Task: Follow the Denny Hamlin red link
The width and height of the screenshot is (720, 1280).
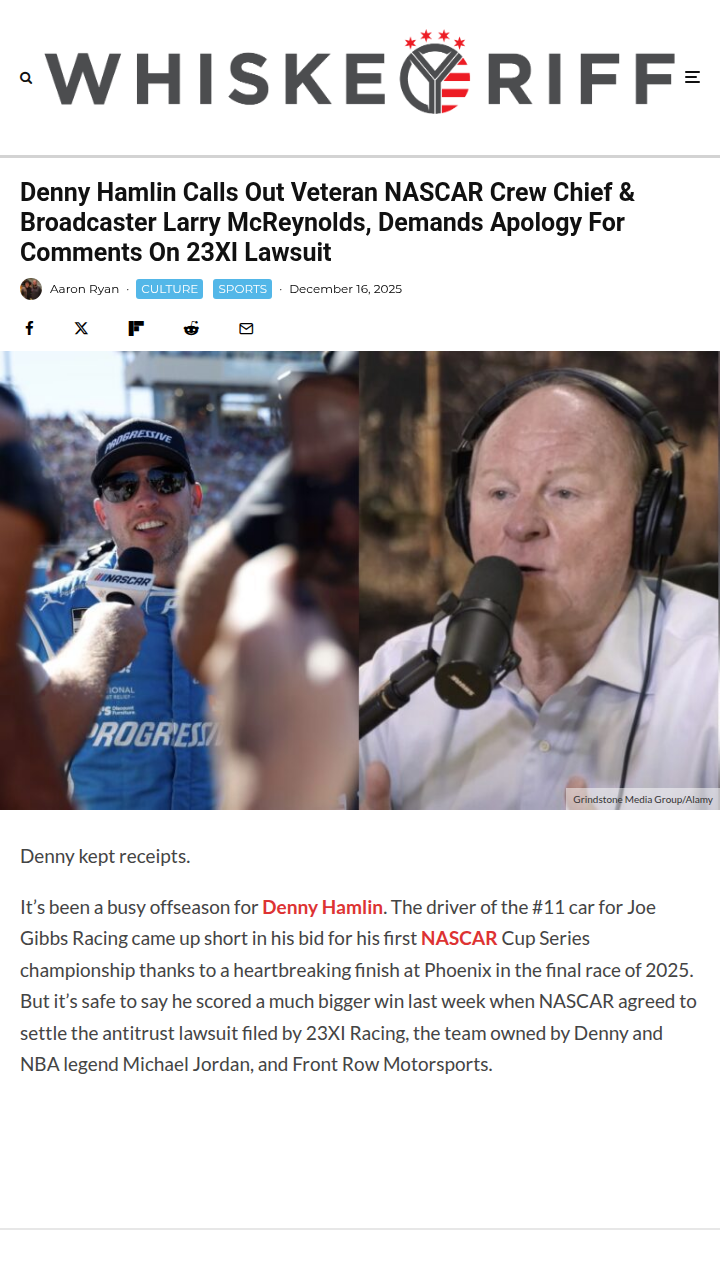Action: point(322,907)
